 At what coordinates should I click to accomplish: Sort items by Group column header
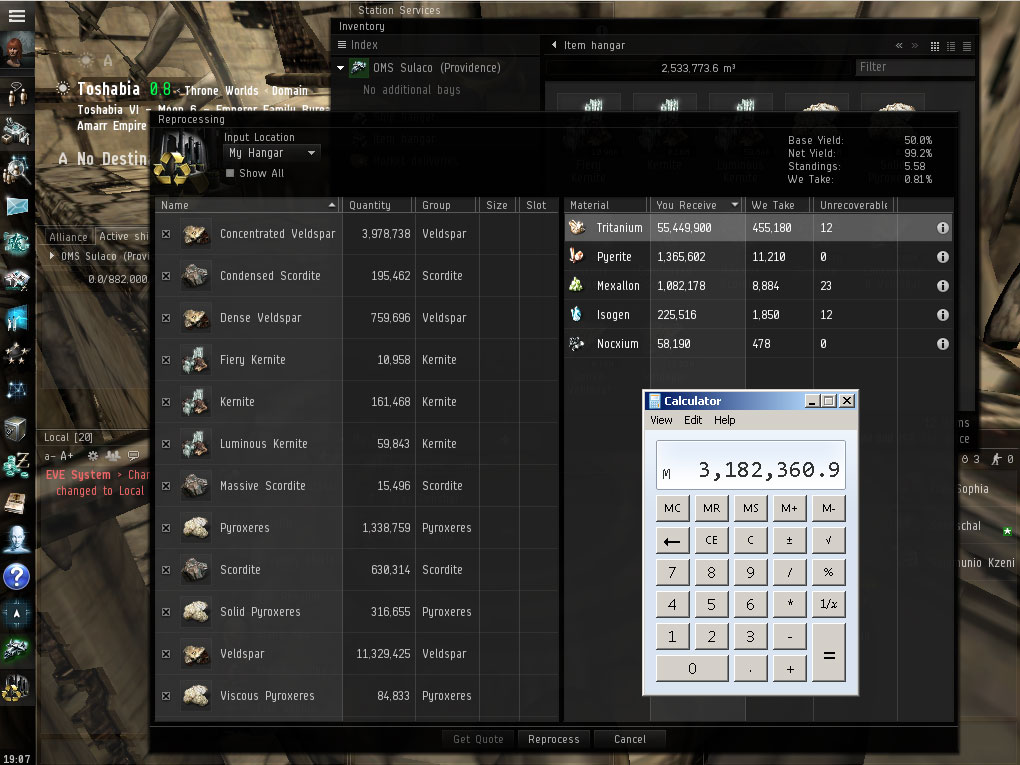point(446,205)
